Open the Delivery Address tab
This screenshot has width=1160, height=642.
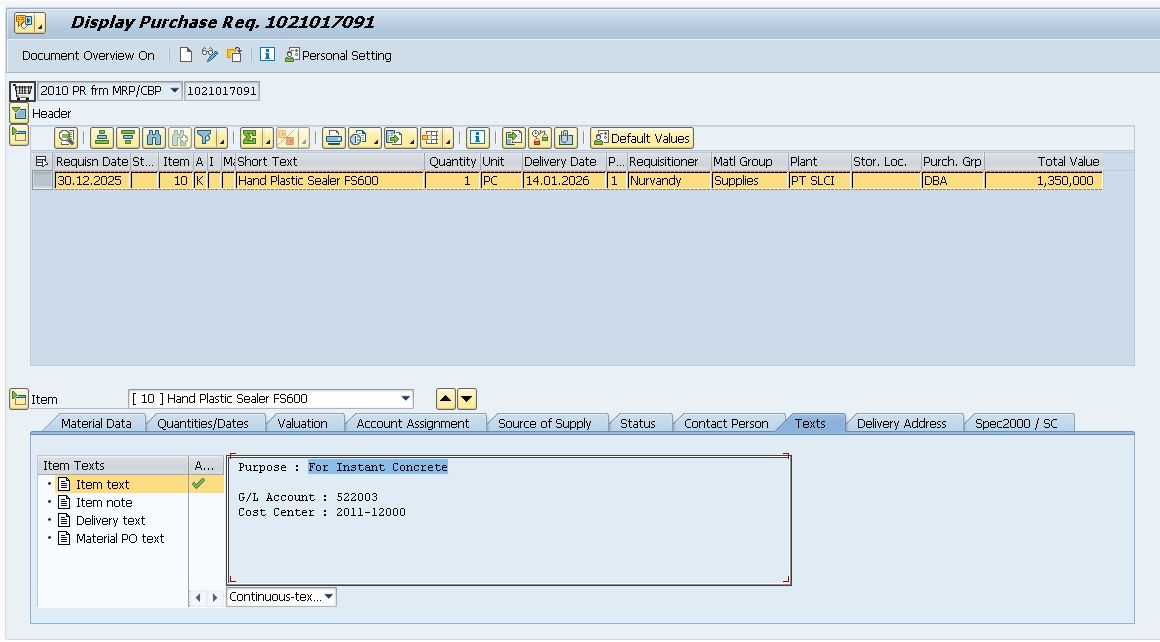tap(901, 423)
